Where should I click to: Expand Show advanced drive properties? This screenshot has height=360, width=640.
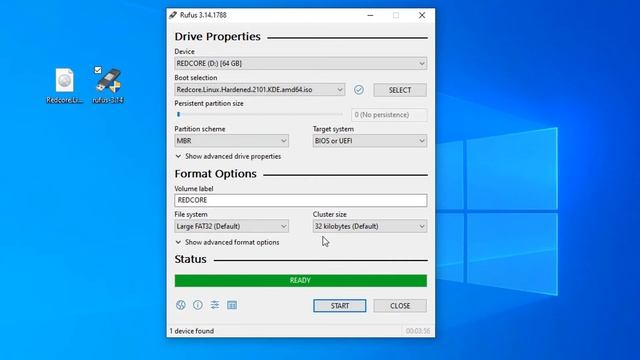pos(228,156)
